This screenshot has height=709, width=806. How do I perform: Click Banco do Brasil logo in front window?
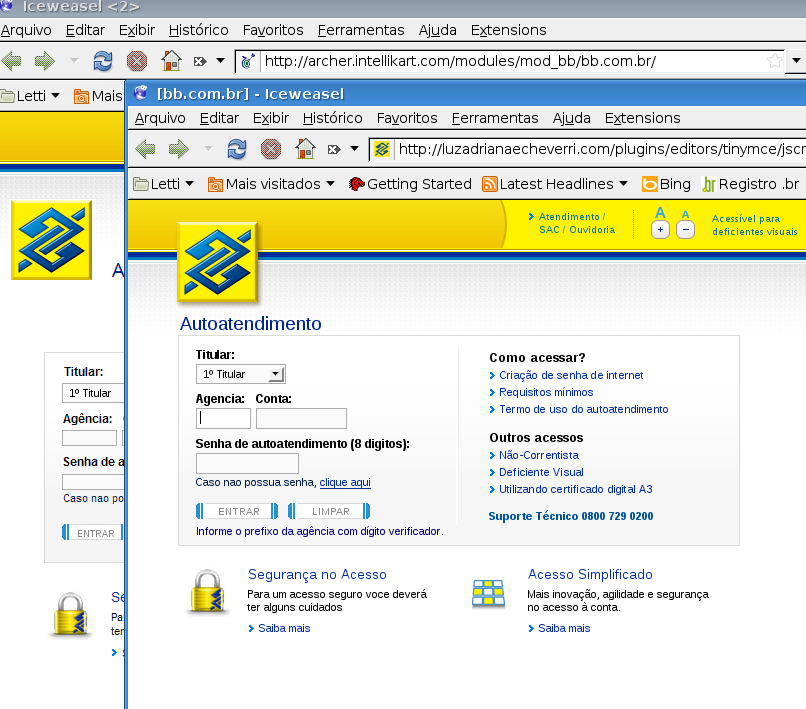click(217, 262)
